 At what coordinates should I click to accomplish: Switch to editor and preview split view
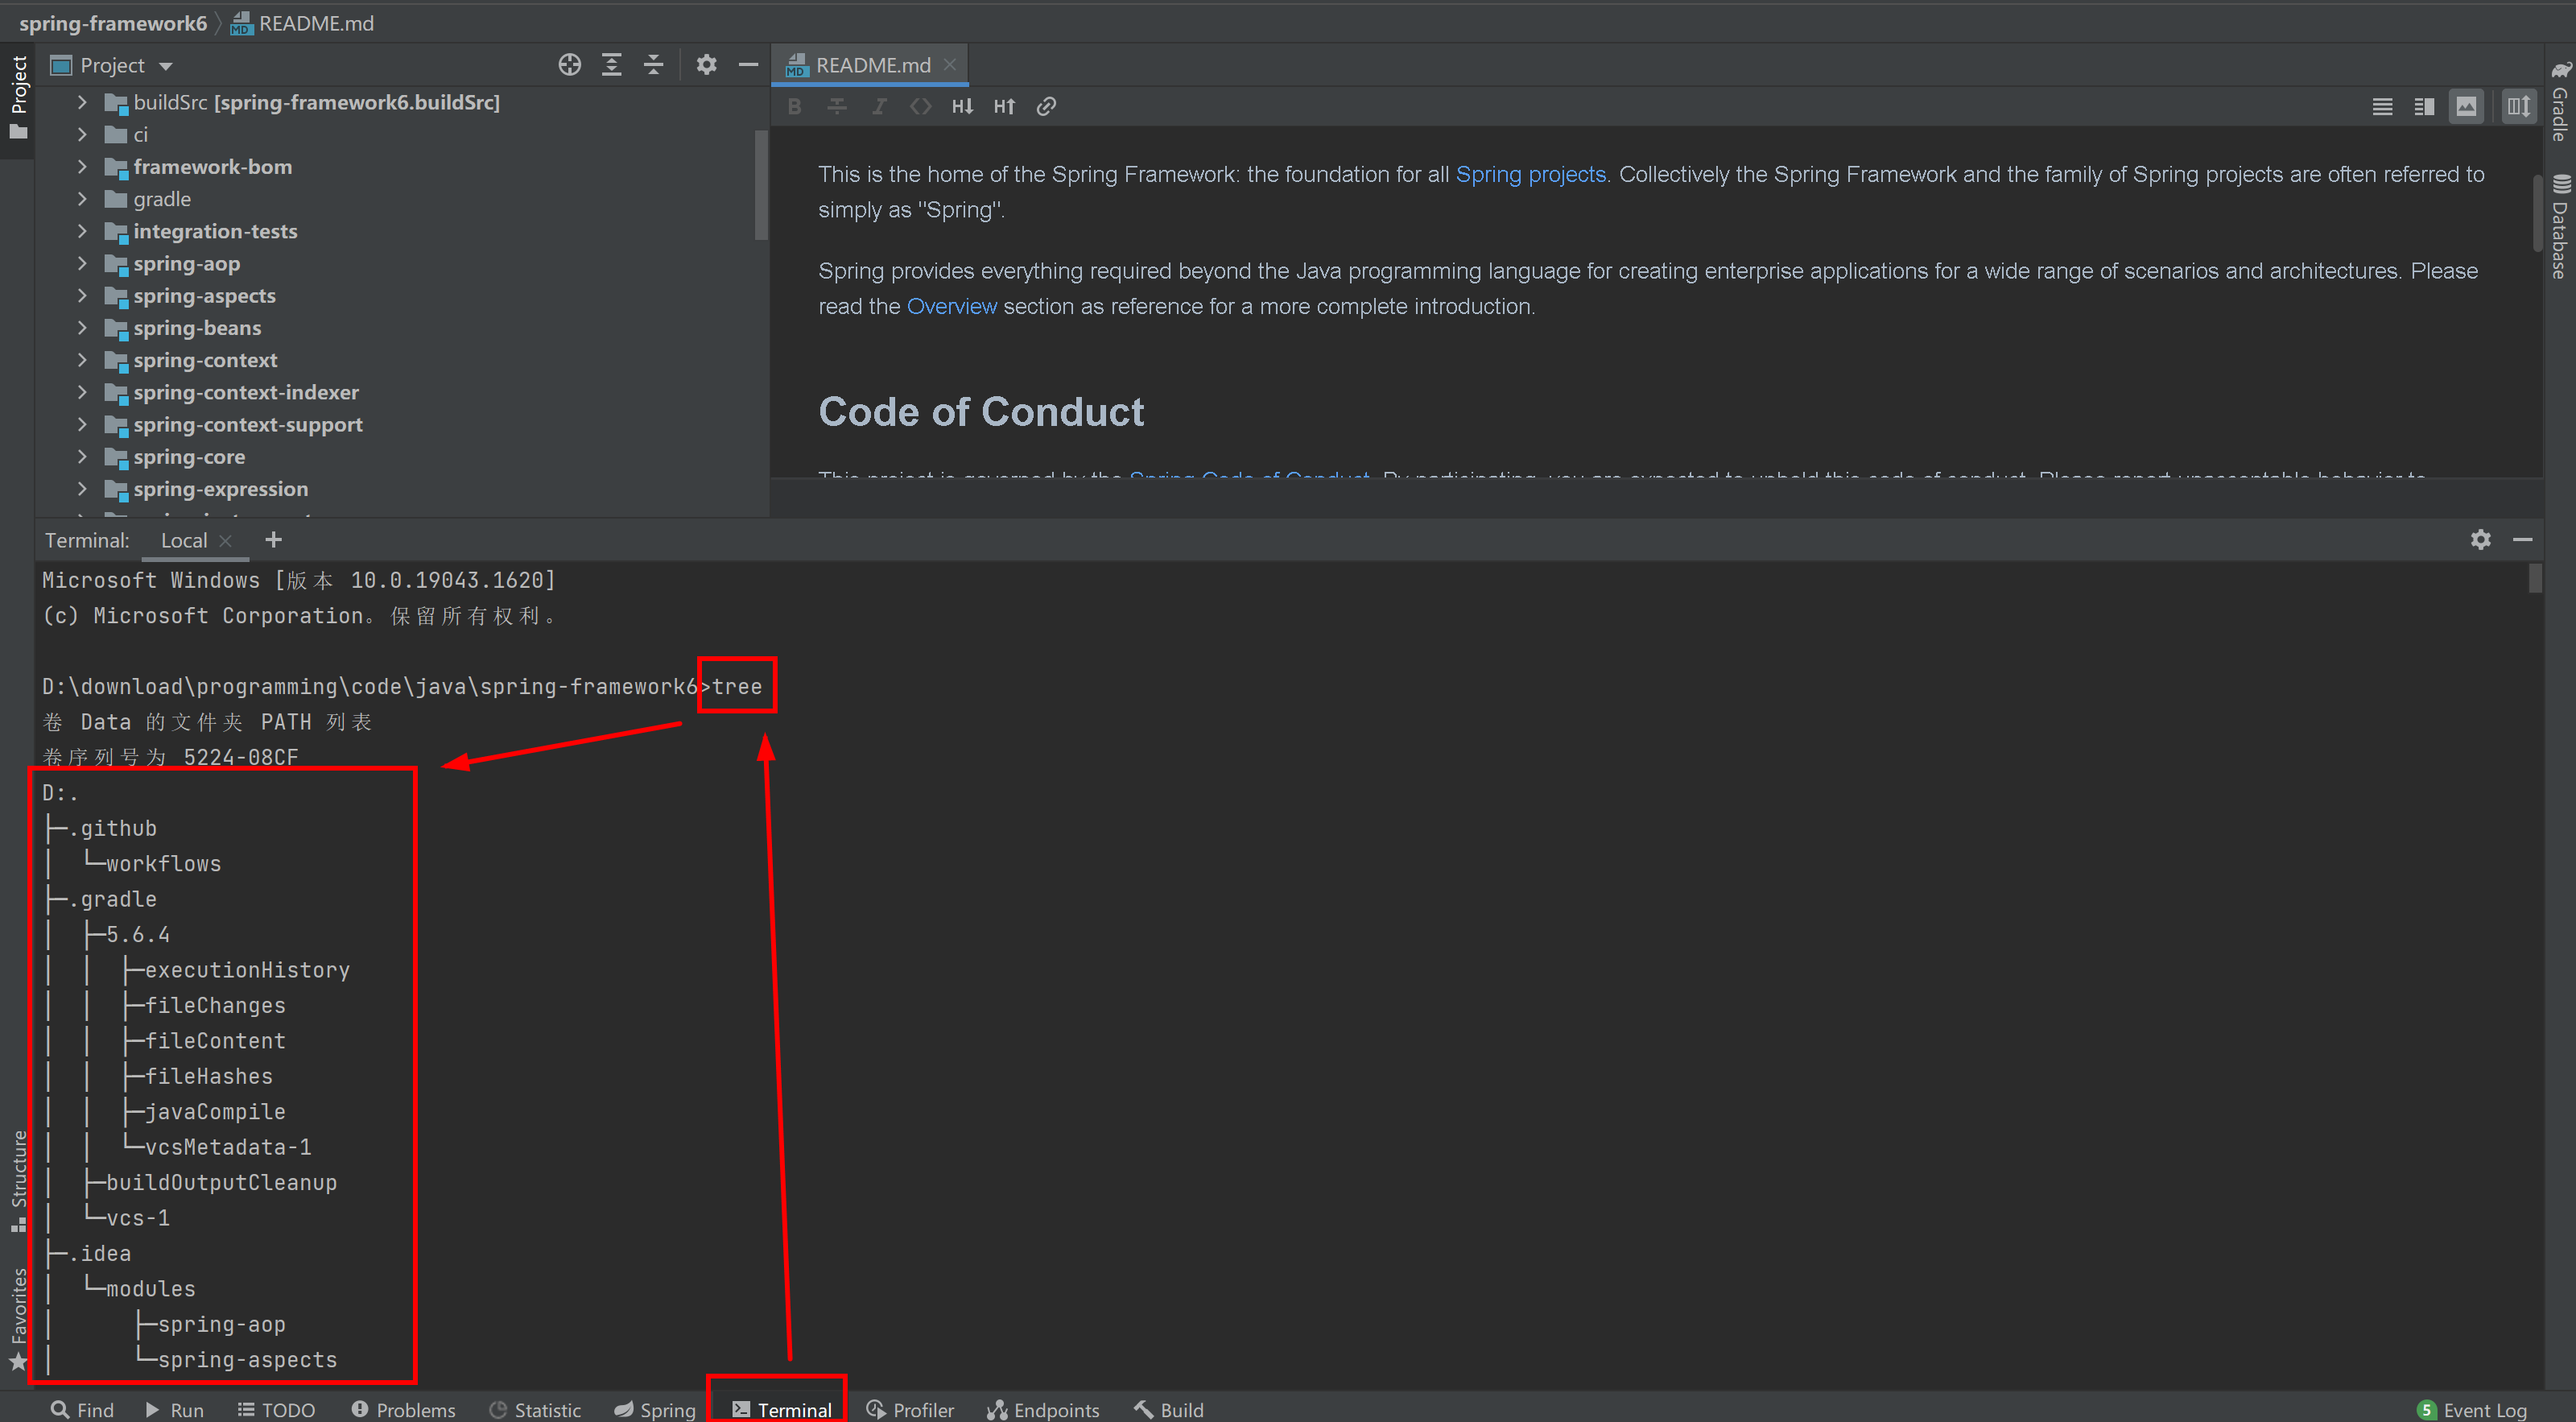click(x=2424, y=106)
